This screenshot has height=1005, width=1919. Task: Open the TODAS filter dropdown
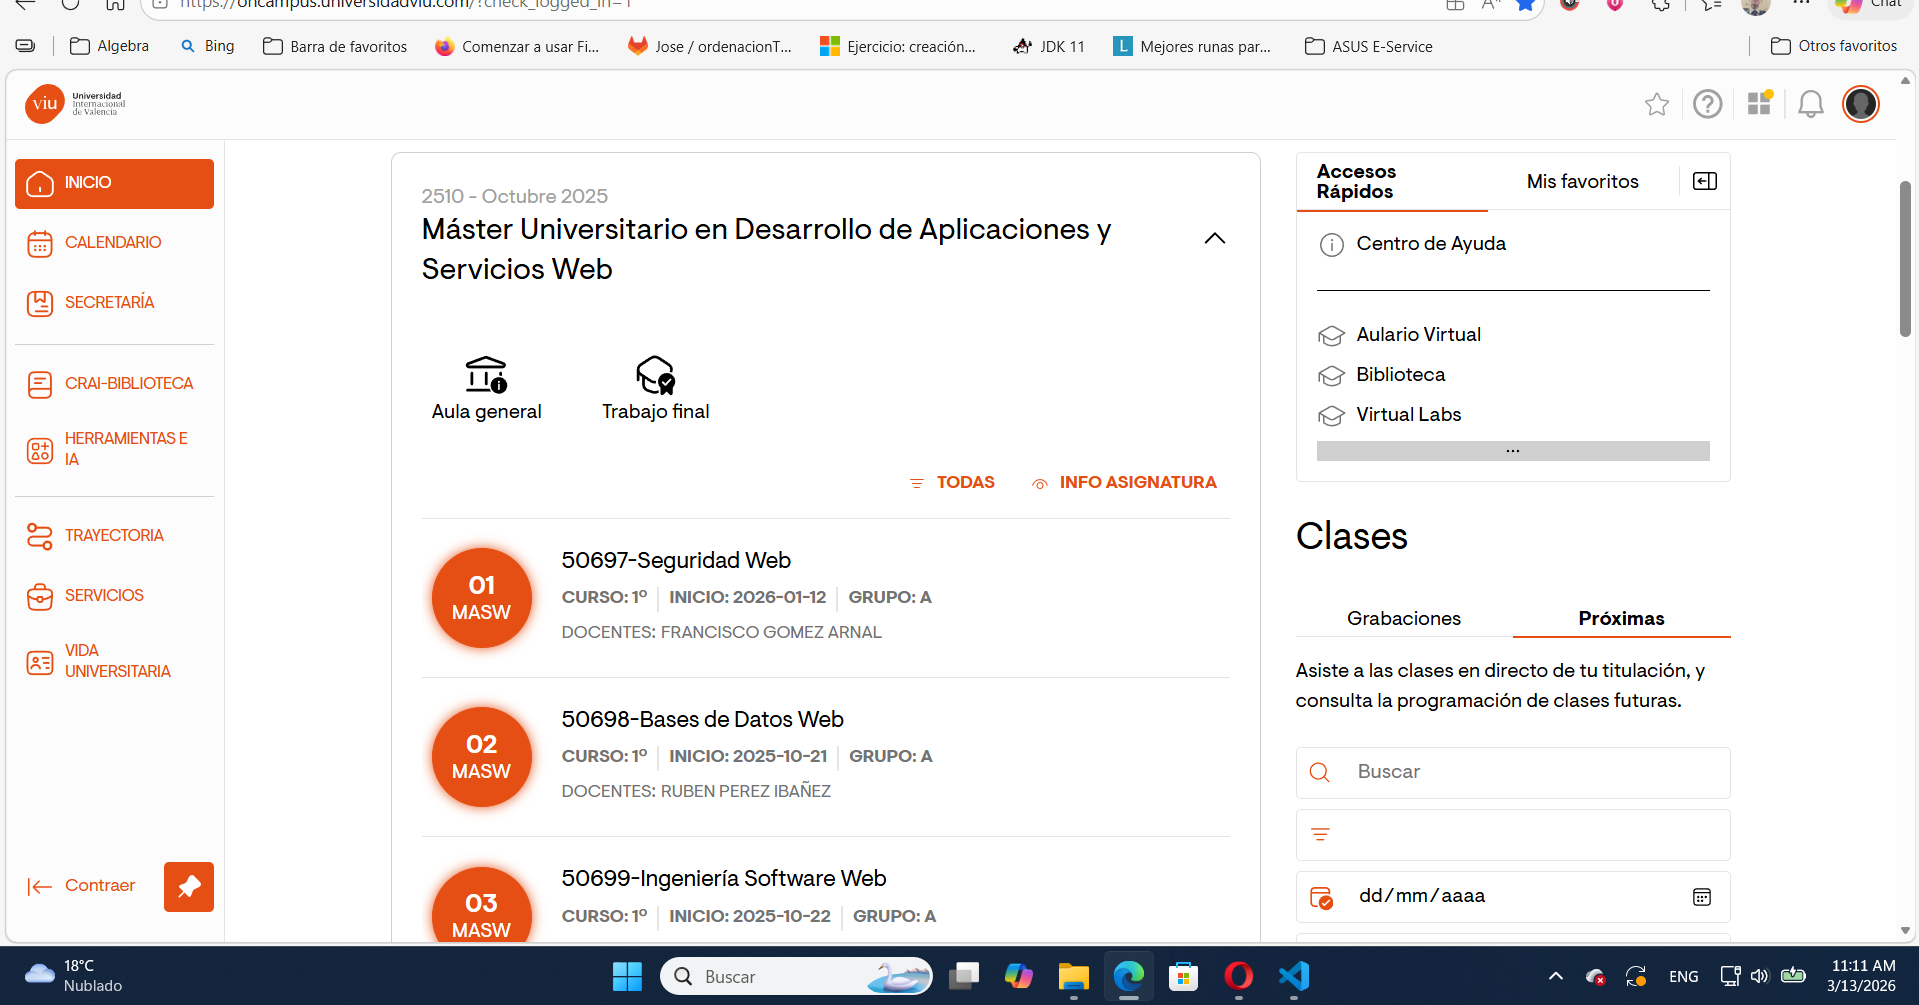(952, 483)
